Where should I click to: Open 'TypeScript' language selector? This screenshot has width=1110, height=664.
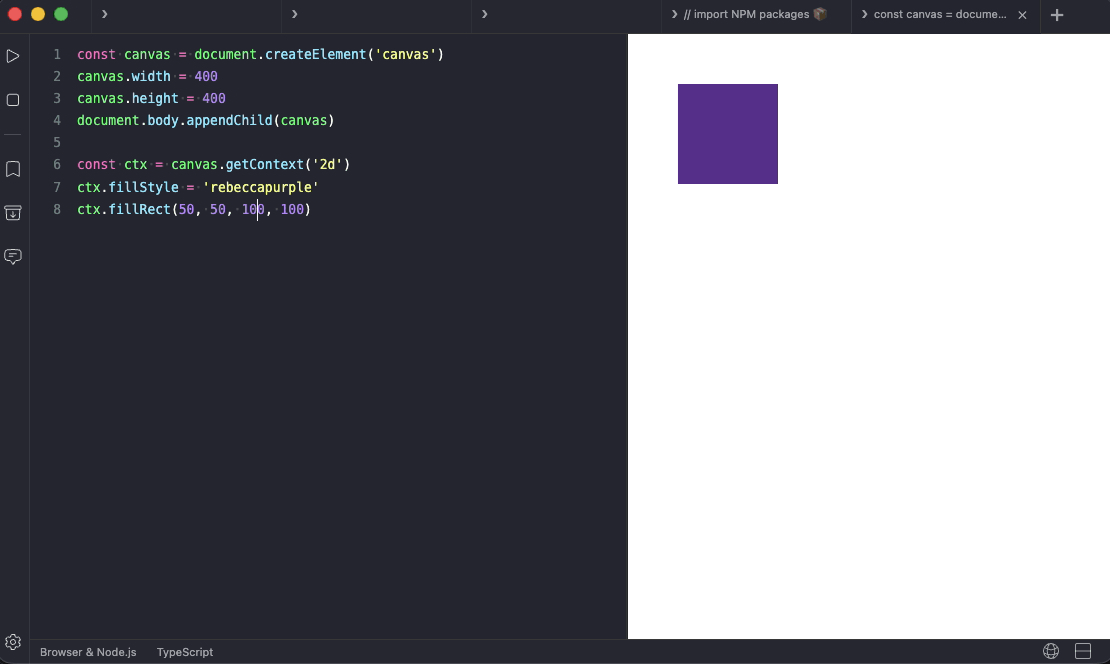tap(185, 652)
